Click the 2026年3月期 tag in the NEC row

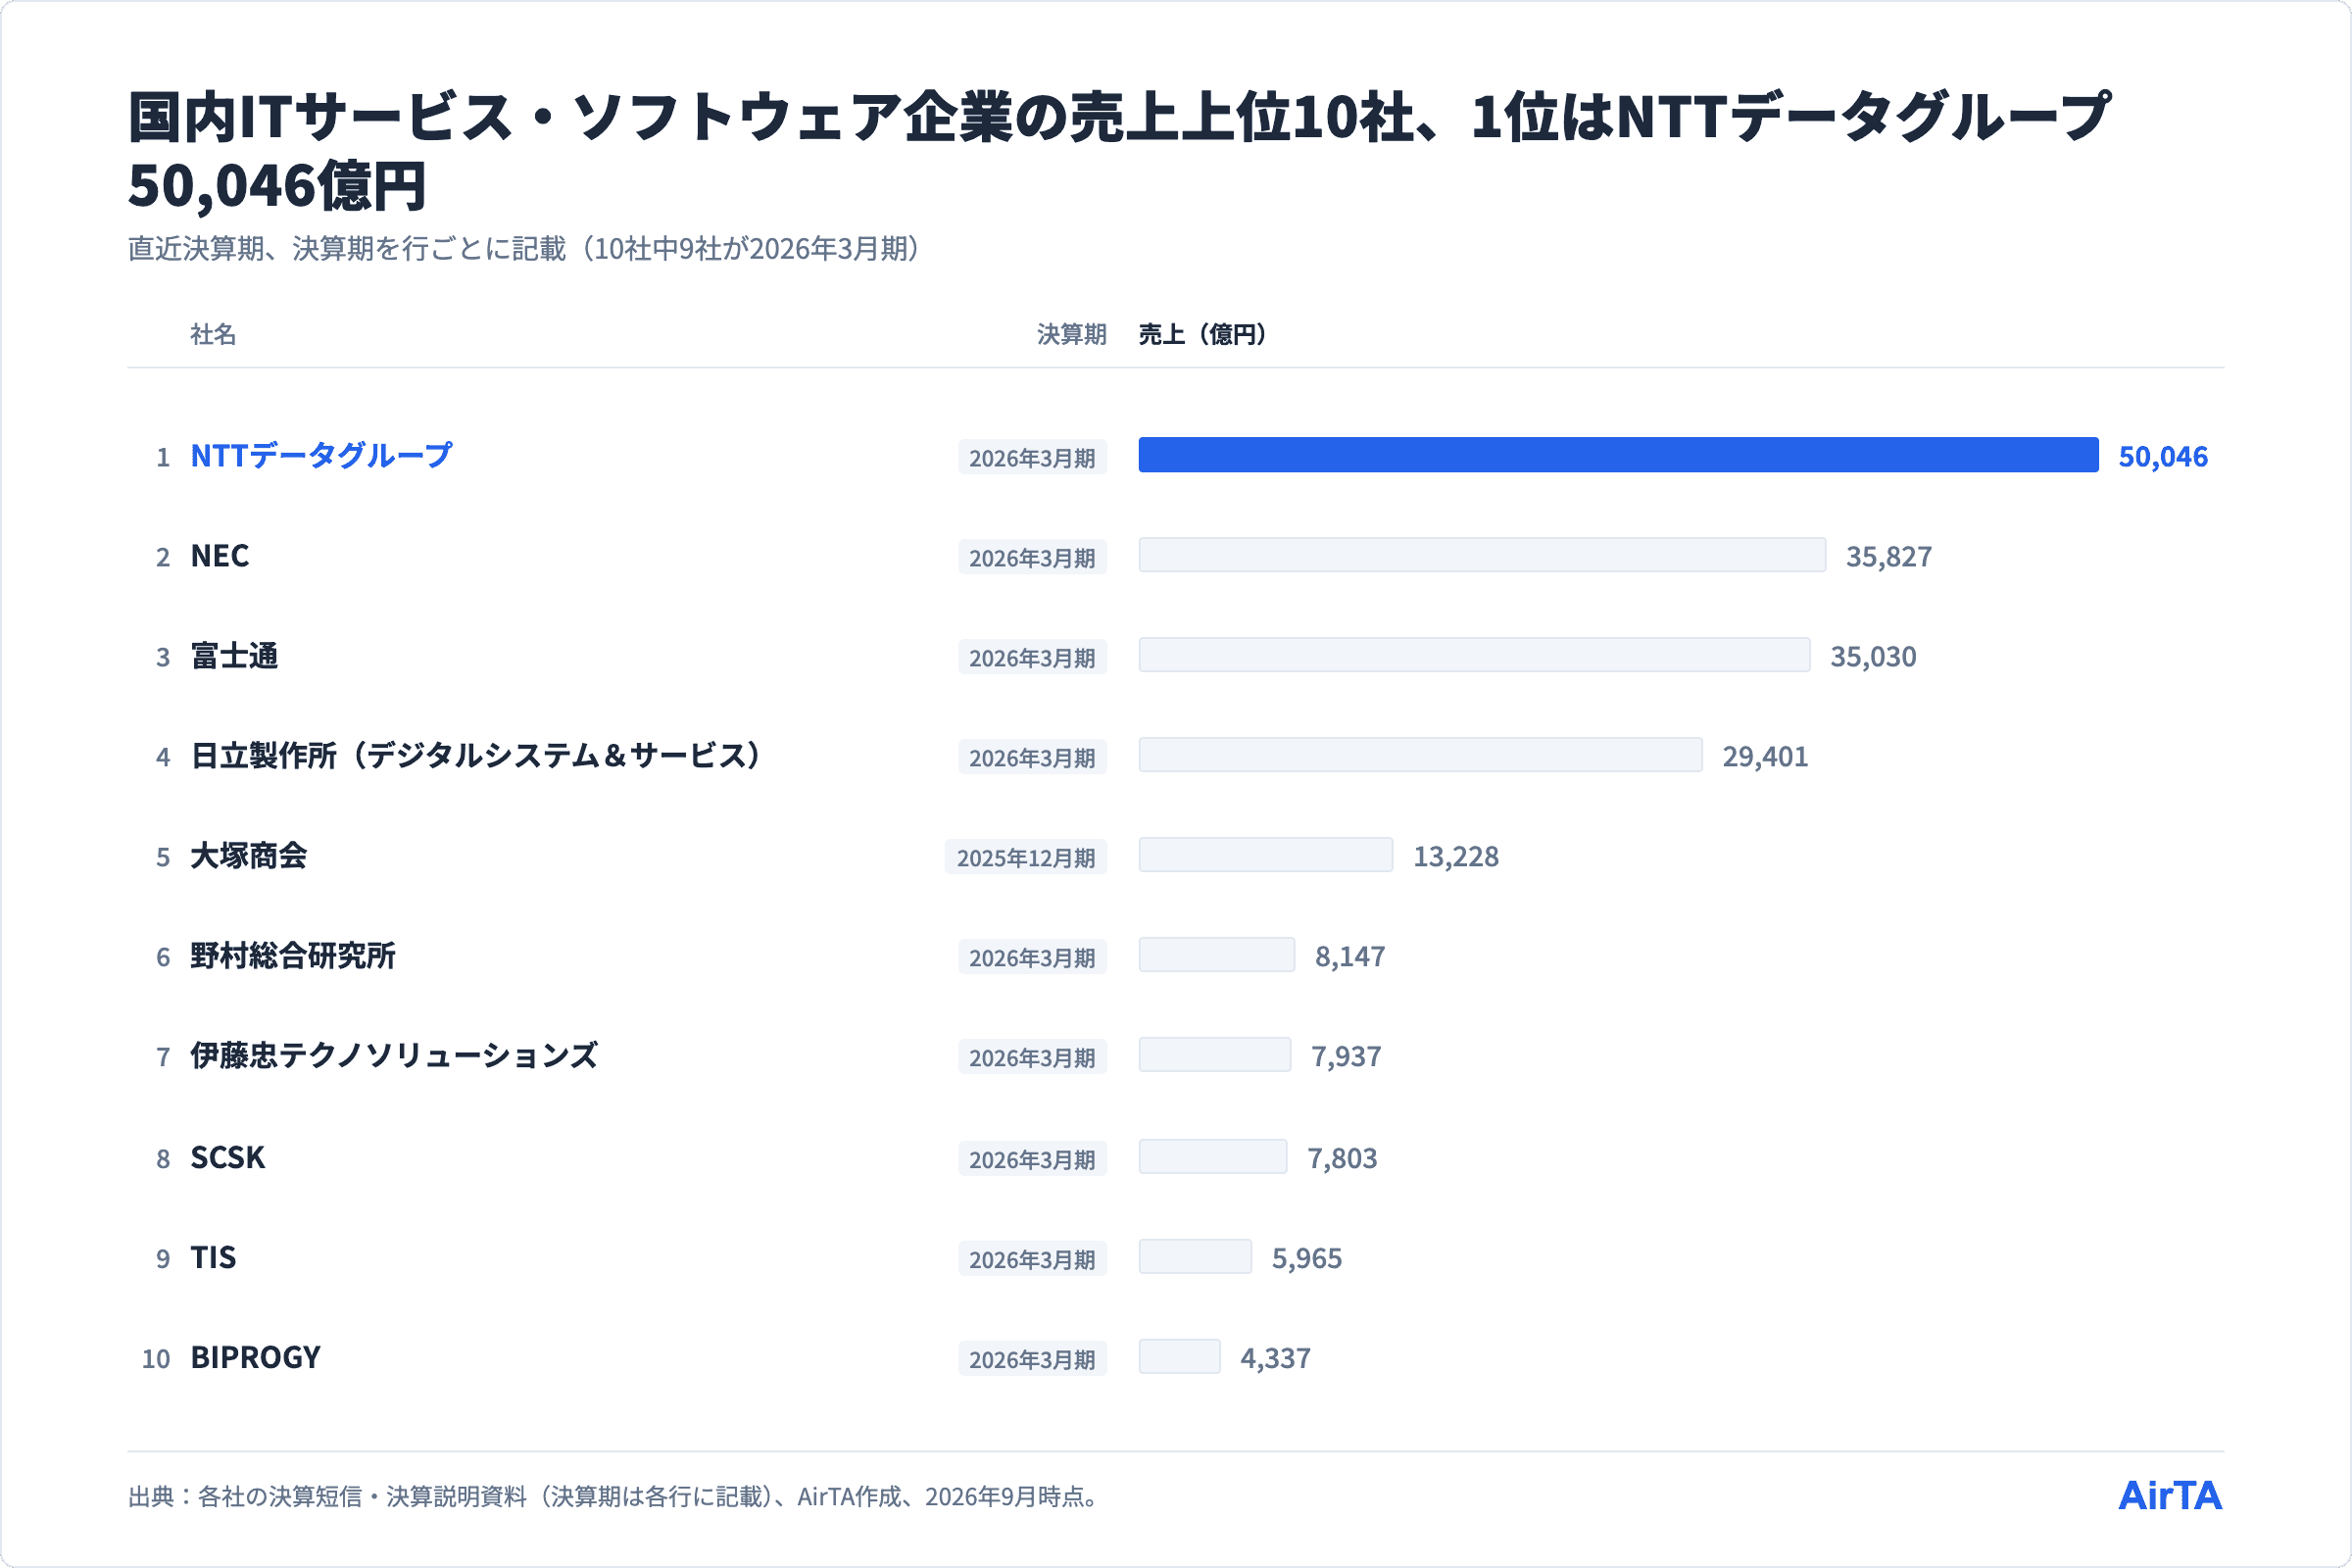(1032, 557)
